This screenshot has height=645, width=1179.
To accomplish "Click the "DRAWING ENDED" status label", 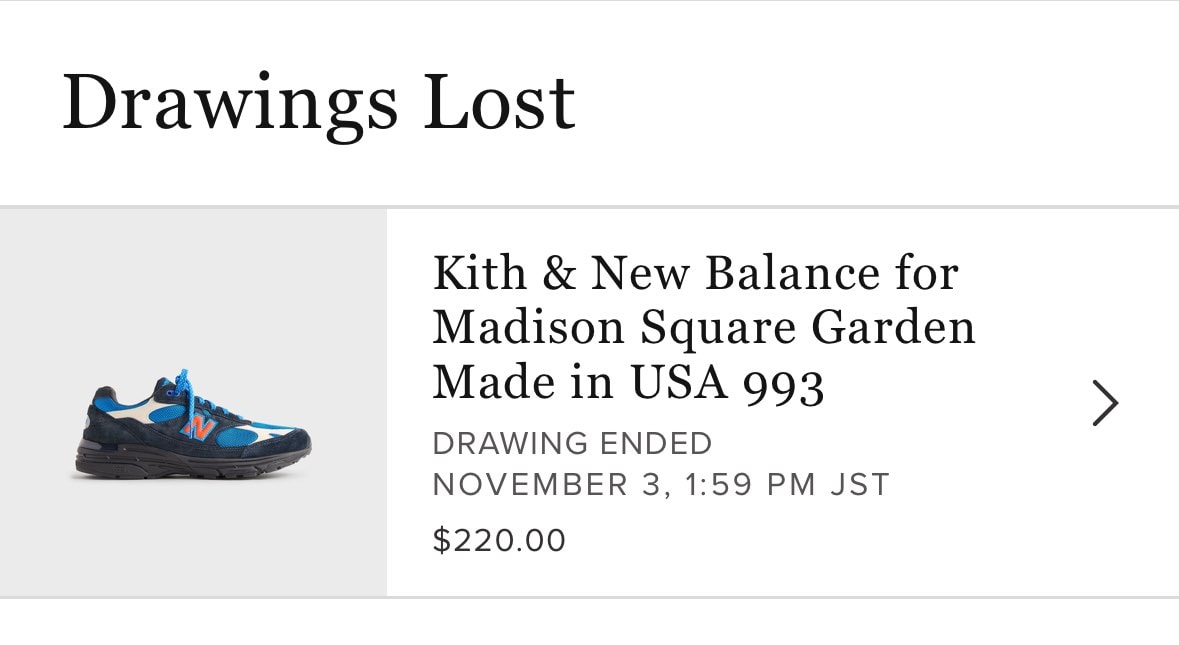I will click(572, 443).
